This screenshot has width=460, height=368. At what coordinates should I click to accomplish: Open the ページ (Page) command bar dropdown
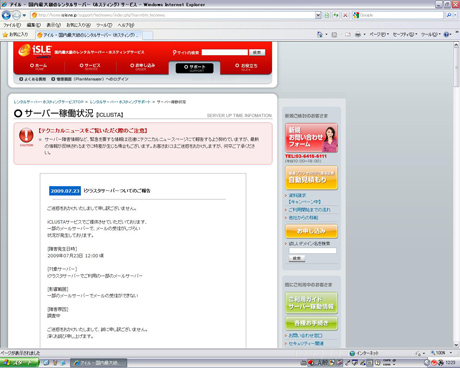coord(379,34)
